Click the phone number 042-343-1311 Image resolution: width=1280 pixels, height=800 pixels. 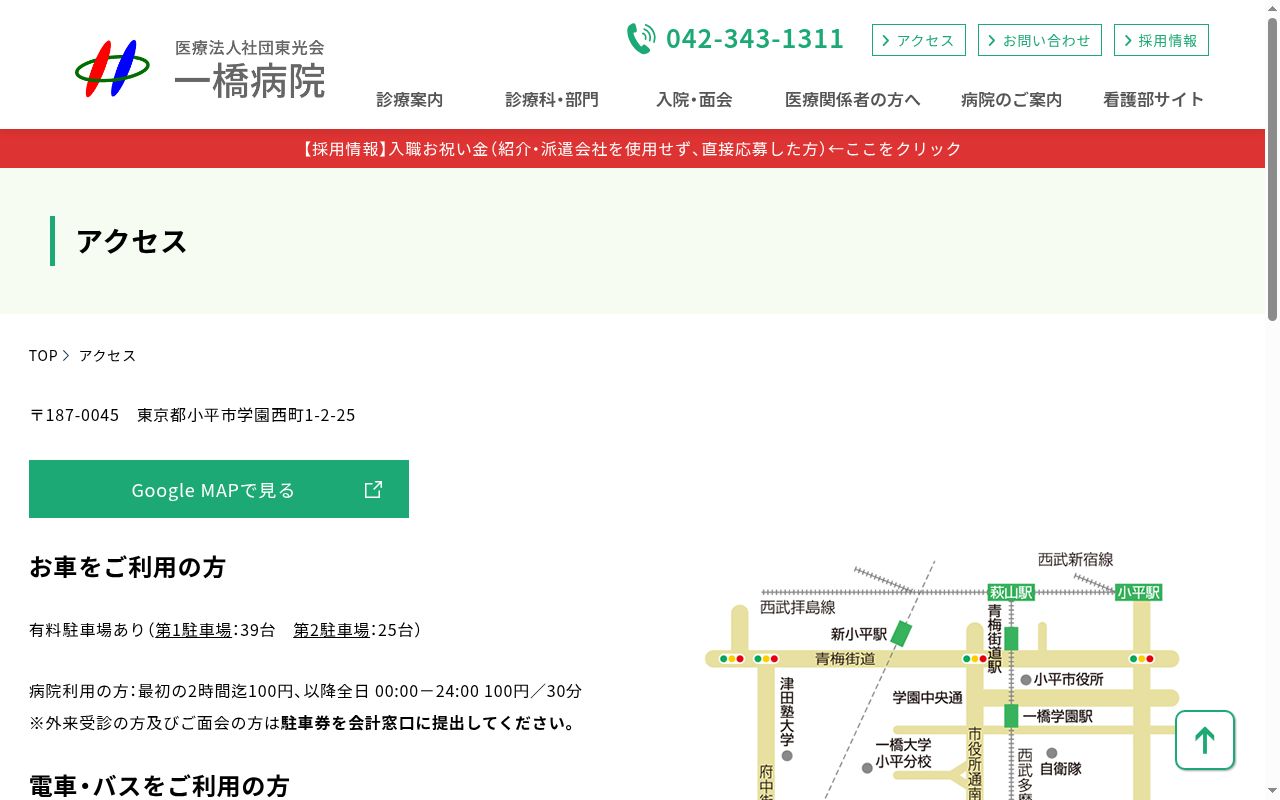[755, 38]
